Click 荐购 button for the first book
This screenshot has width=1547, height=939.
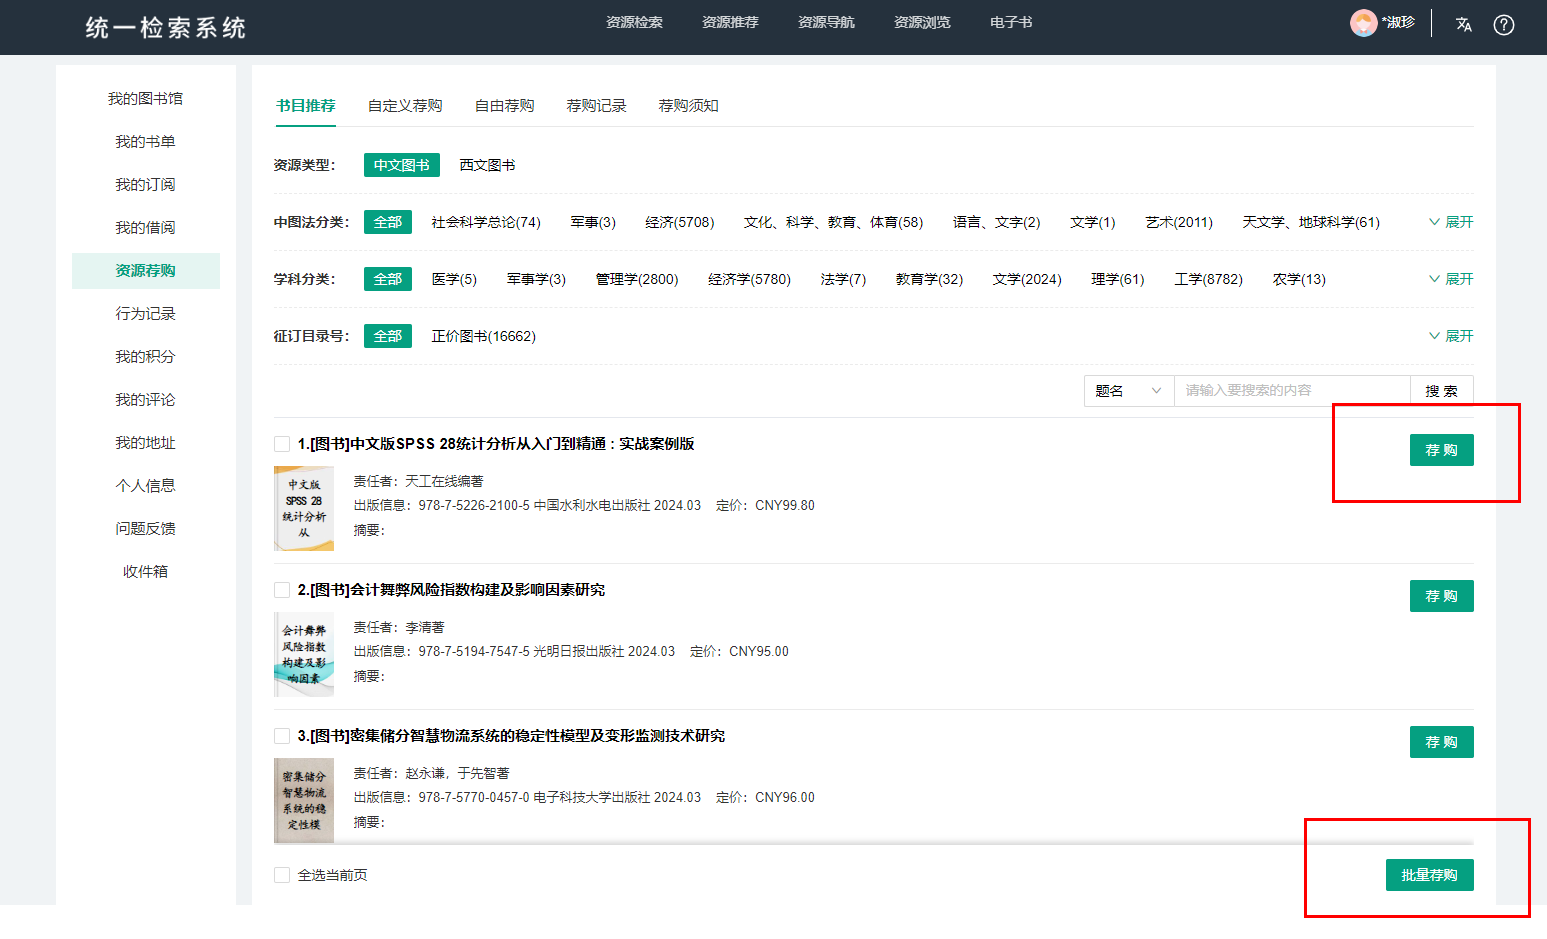(1441, 450)
